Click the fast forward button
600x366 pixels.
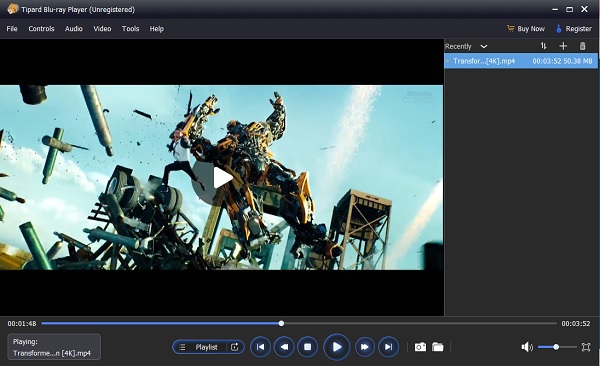click(365, 347)
